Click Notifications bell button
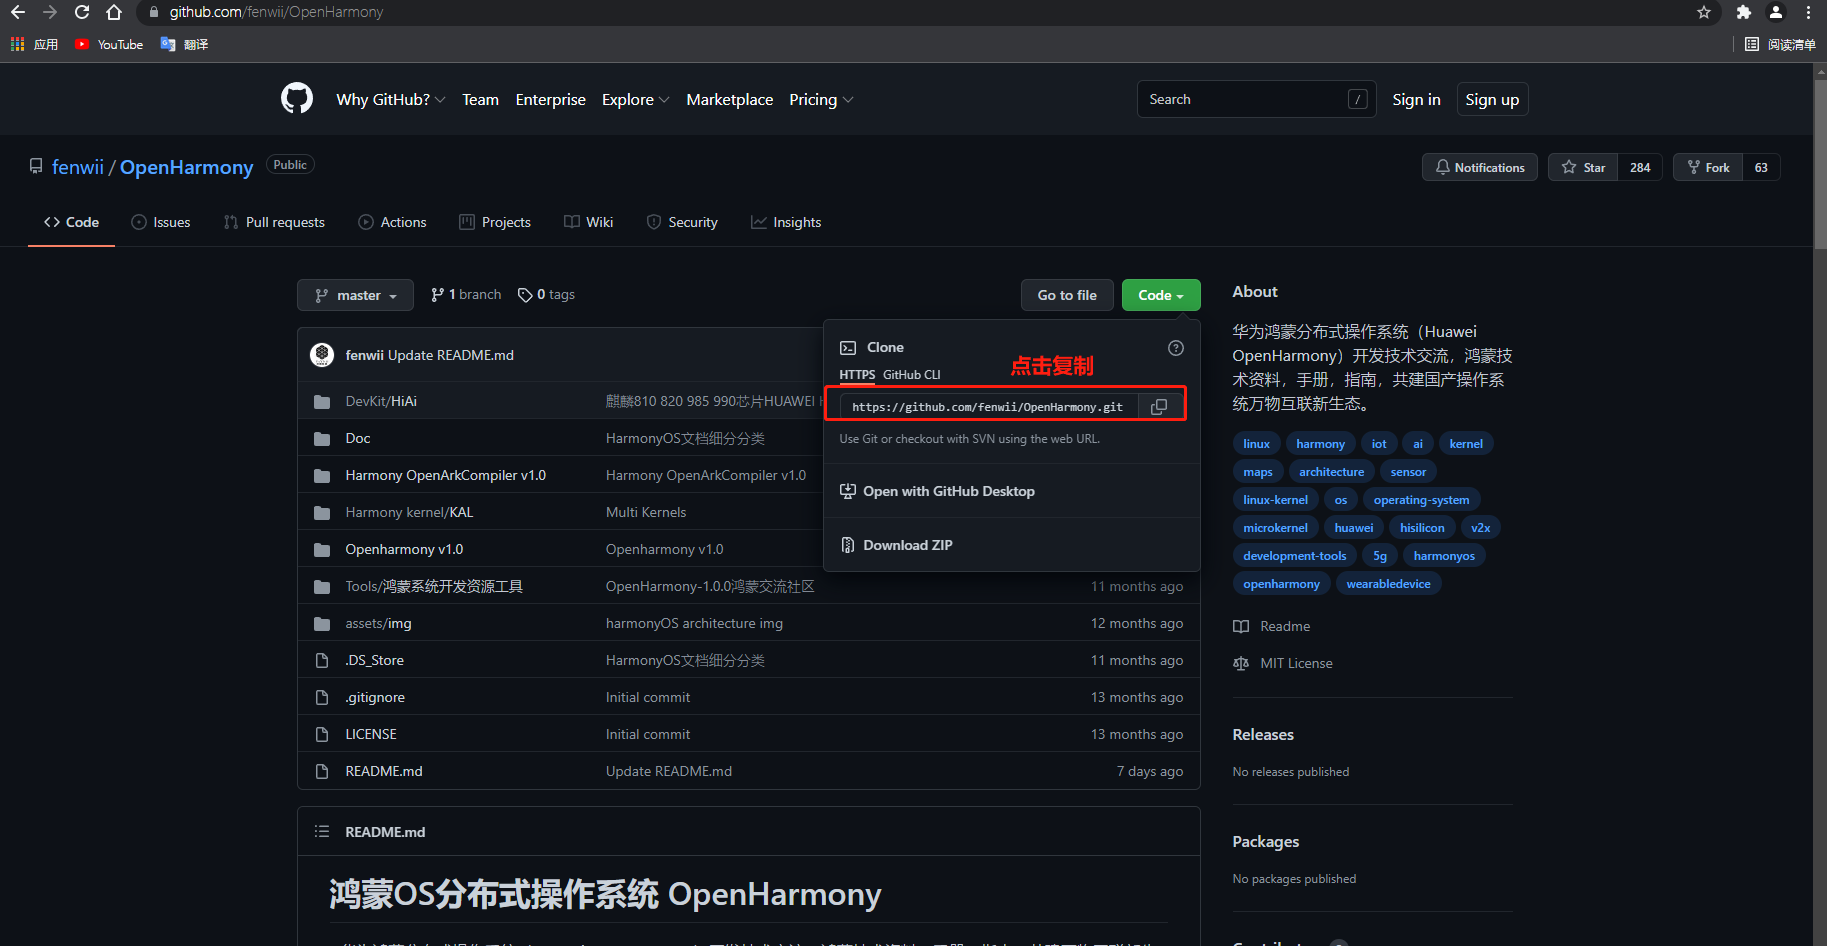Viewport: 1827px width, 946px height. [x=1480, y=167]
